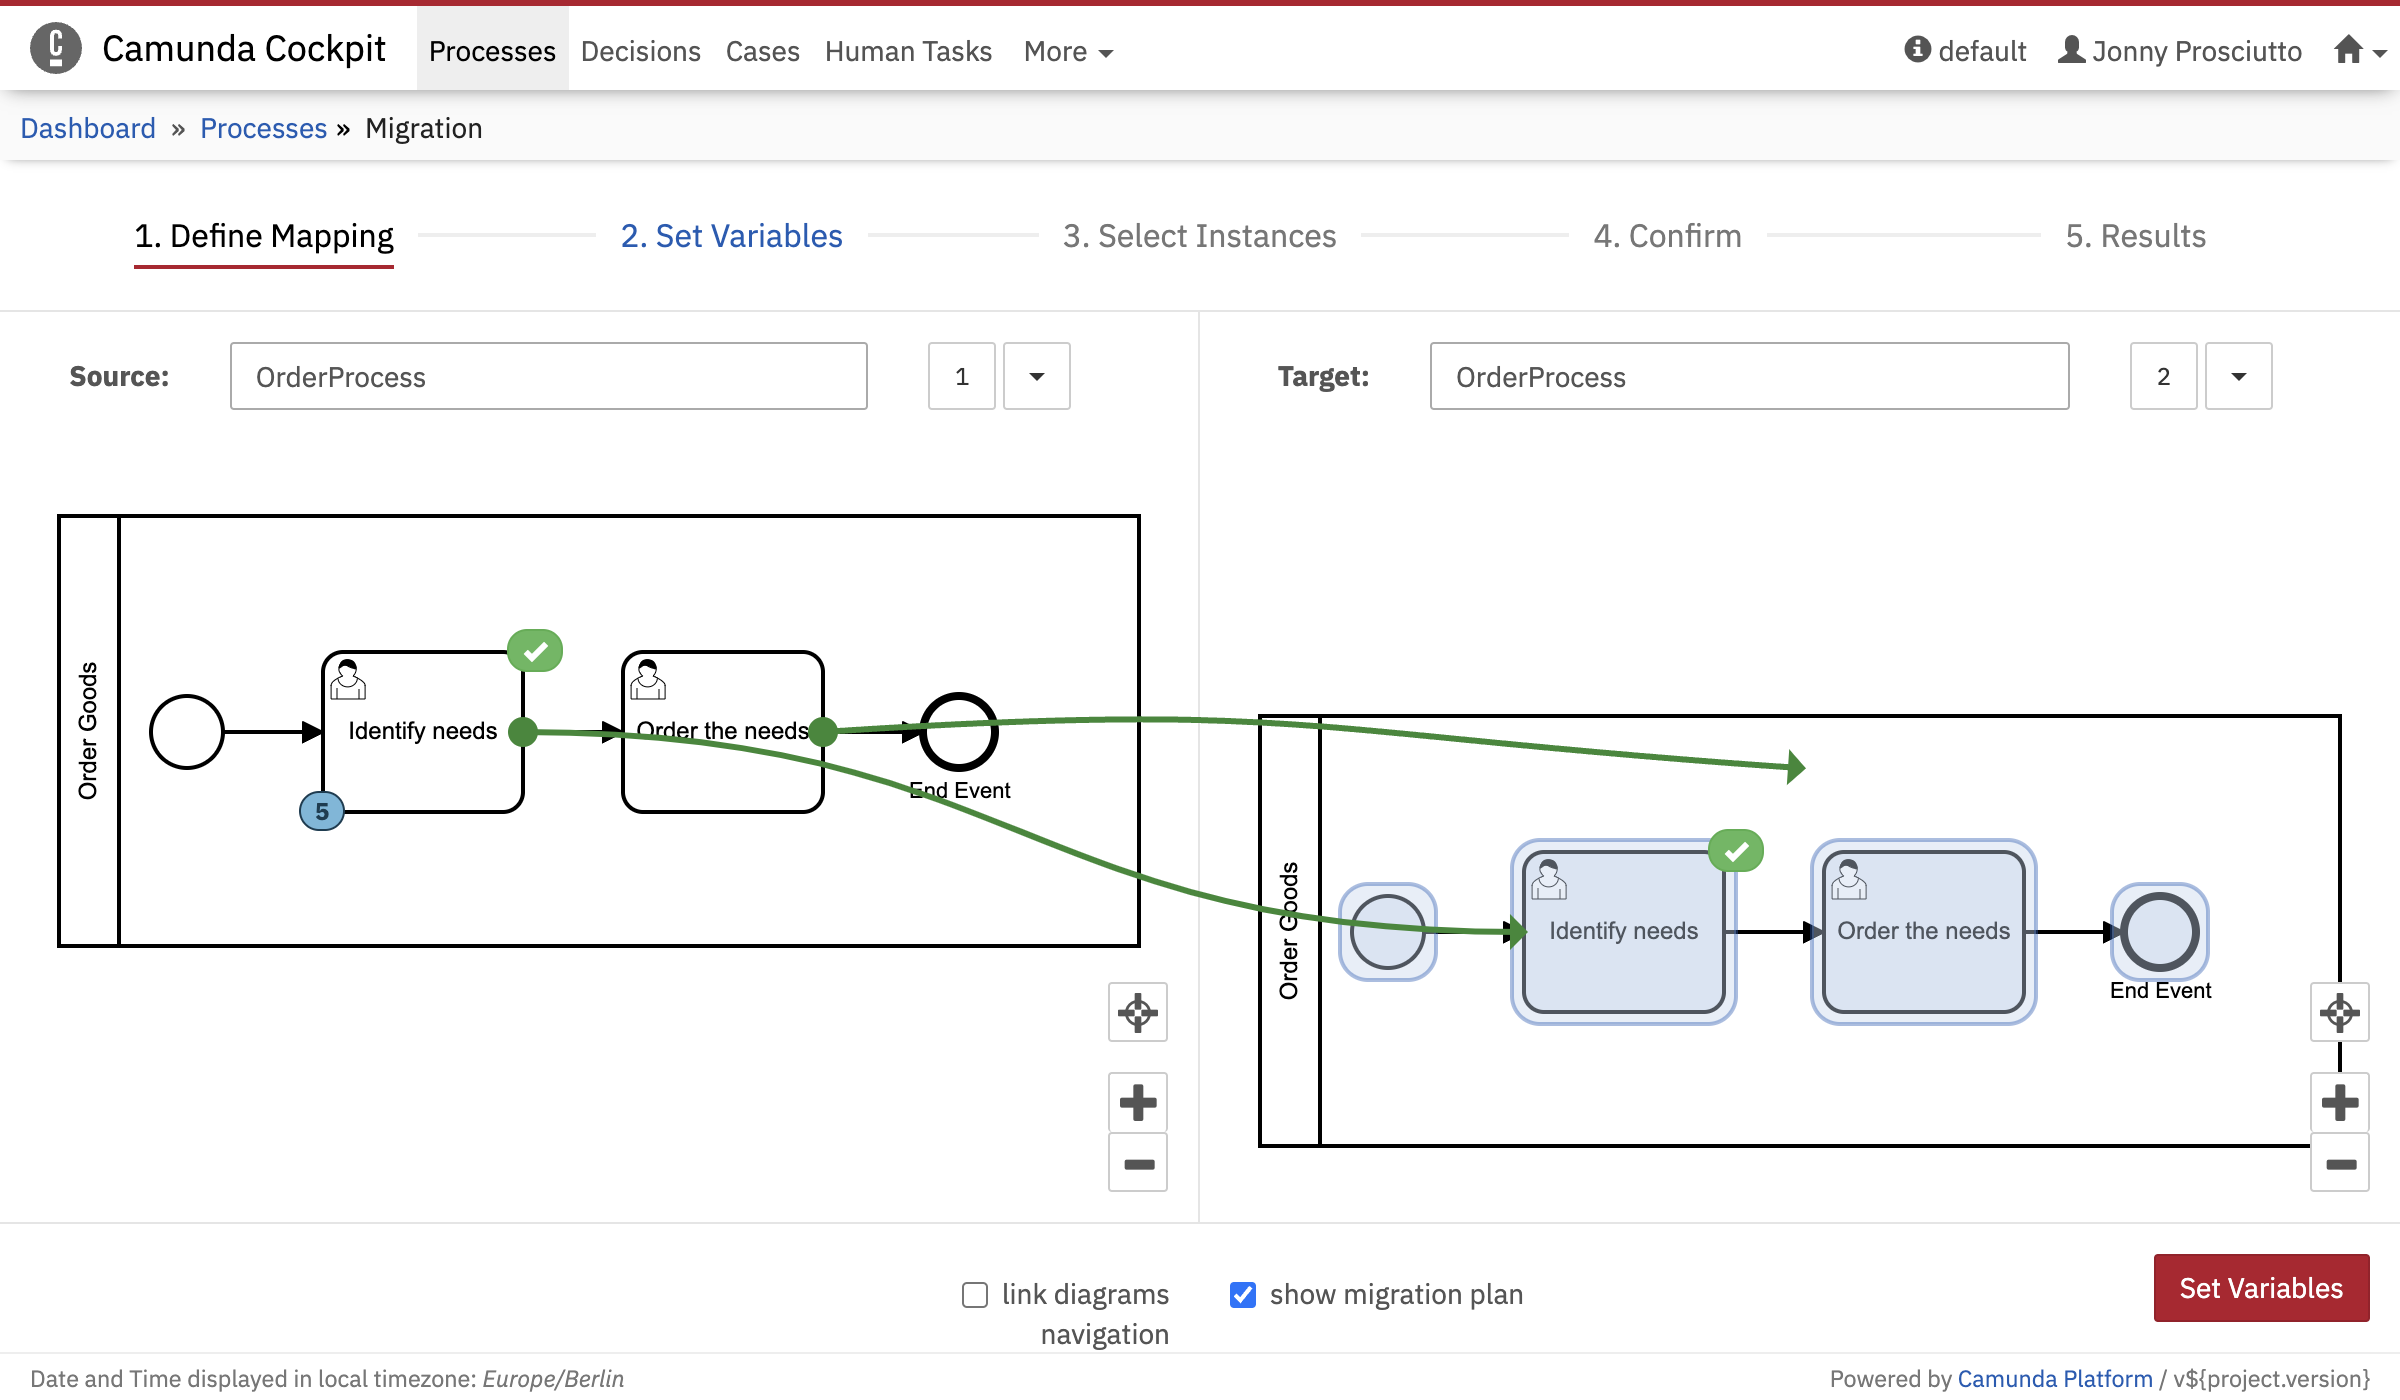Click the red Set Variables button
Image resolution: width=2400 pixels, height=1400 pixels.
[2261, 1288]
